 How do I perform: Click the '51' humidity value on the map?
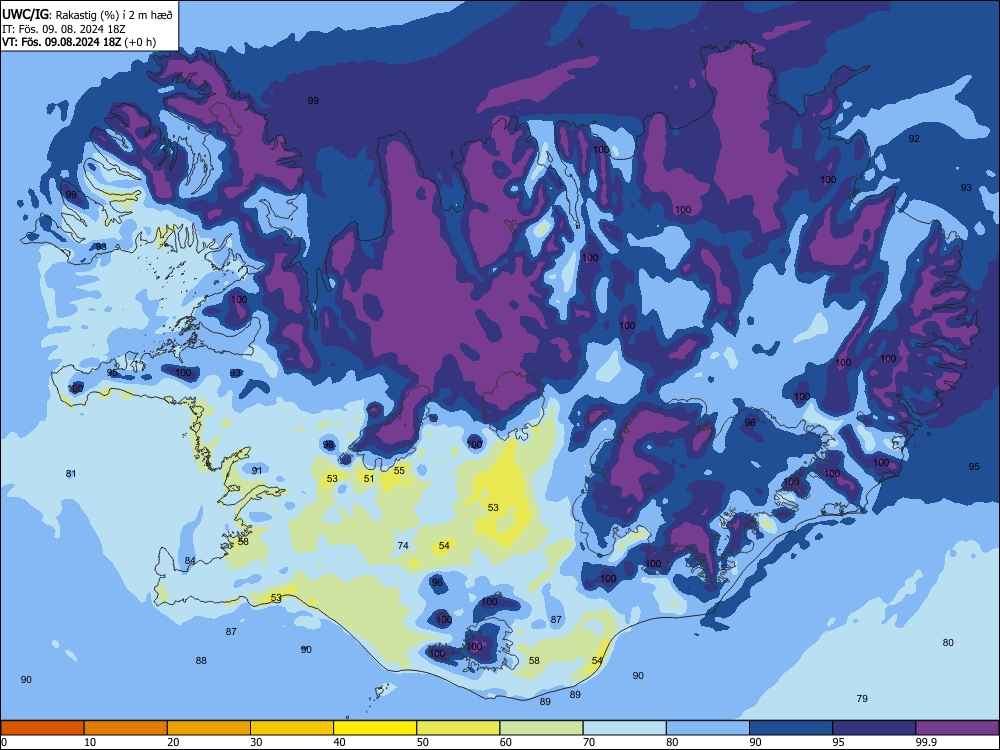(369, 478)
